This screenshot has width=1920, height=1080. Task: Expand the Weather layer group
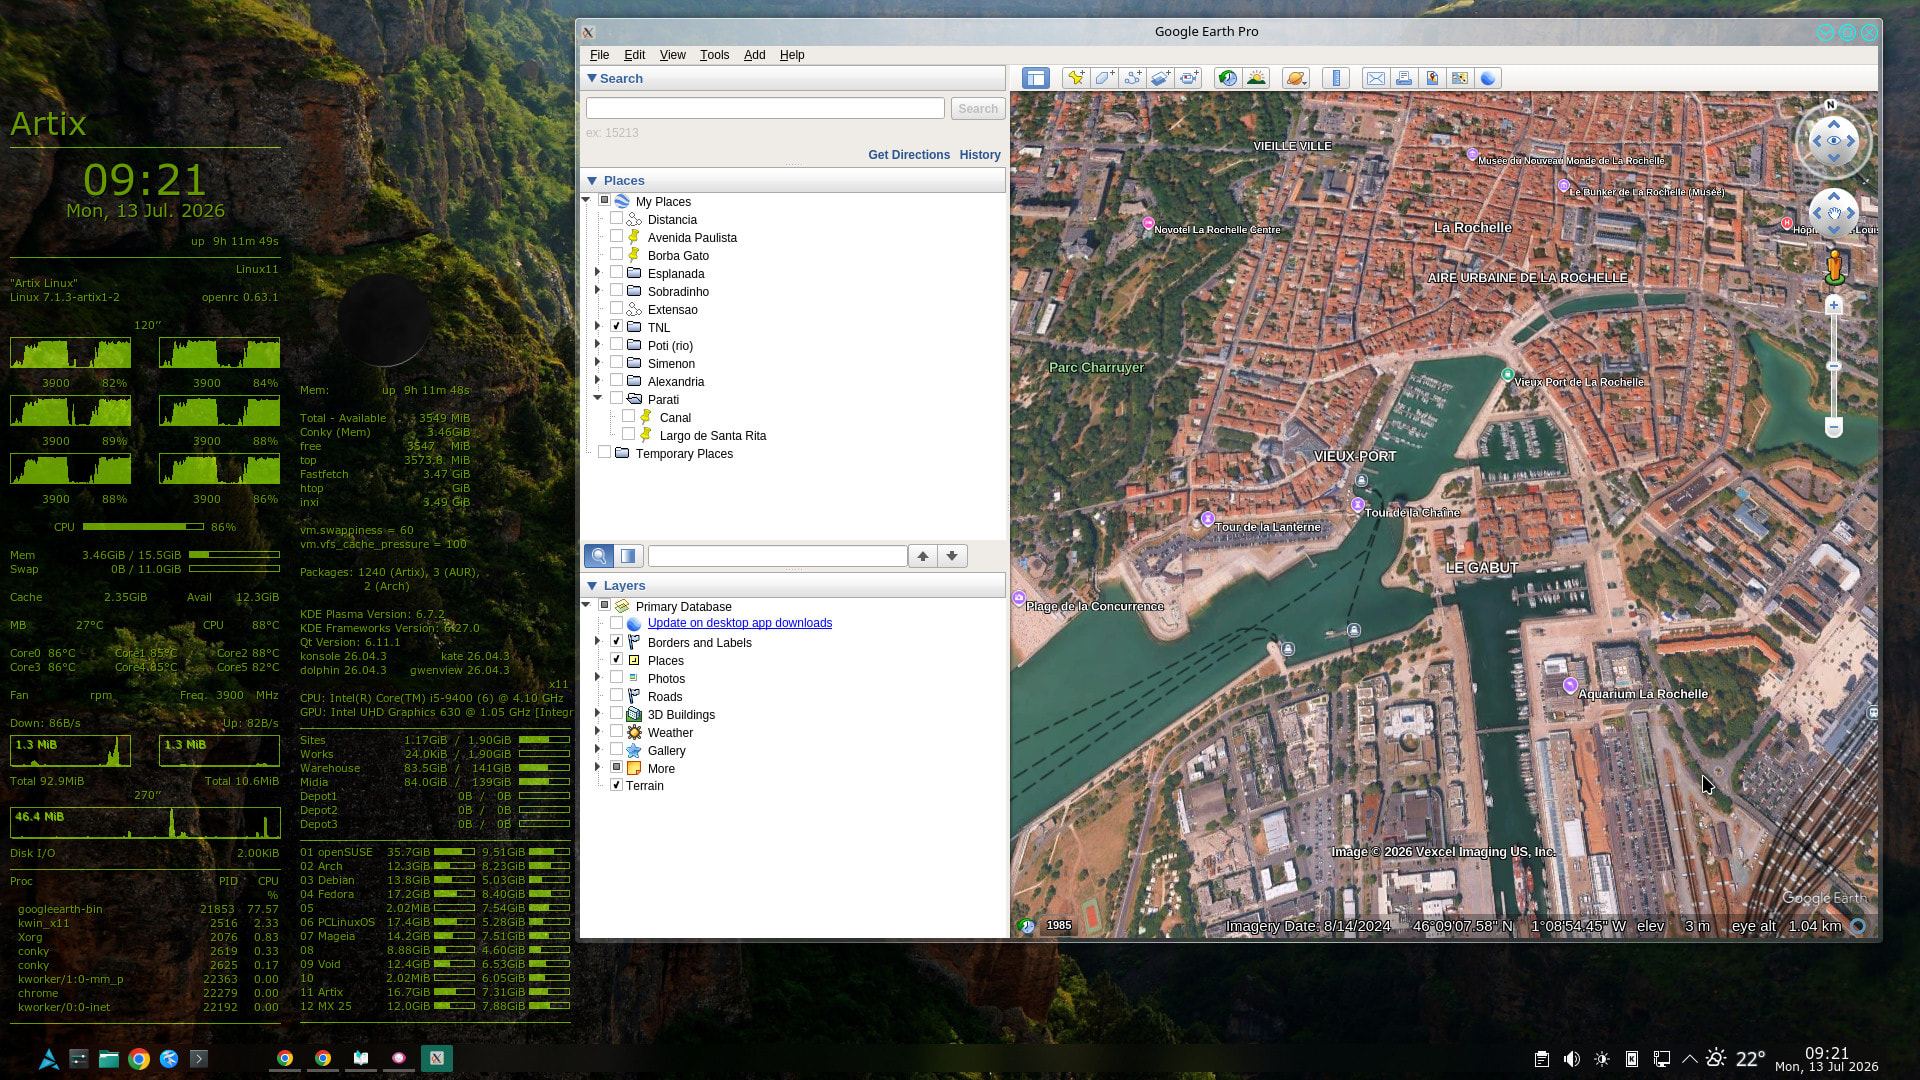click(x=597, y=732)
